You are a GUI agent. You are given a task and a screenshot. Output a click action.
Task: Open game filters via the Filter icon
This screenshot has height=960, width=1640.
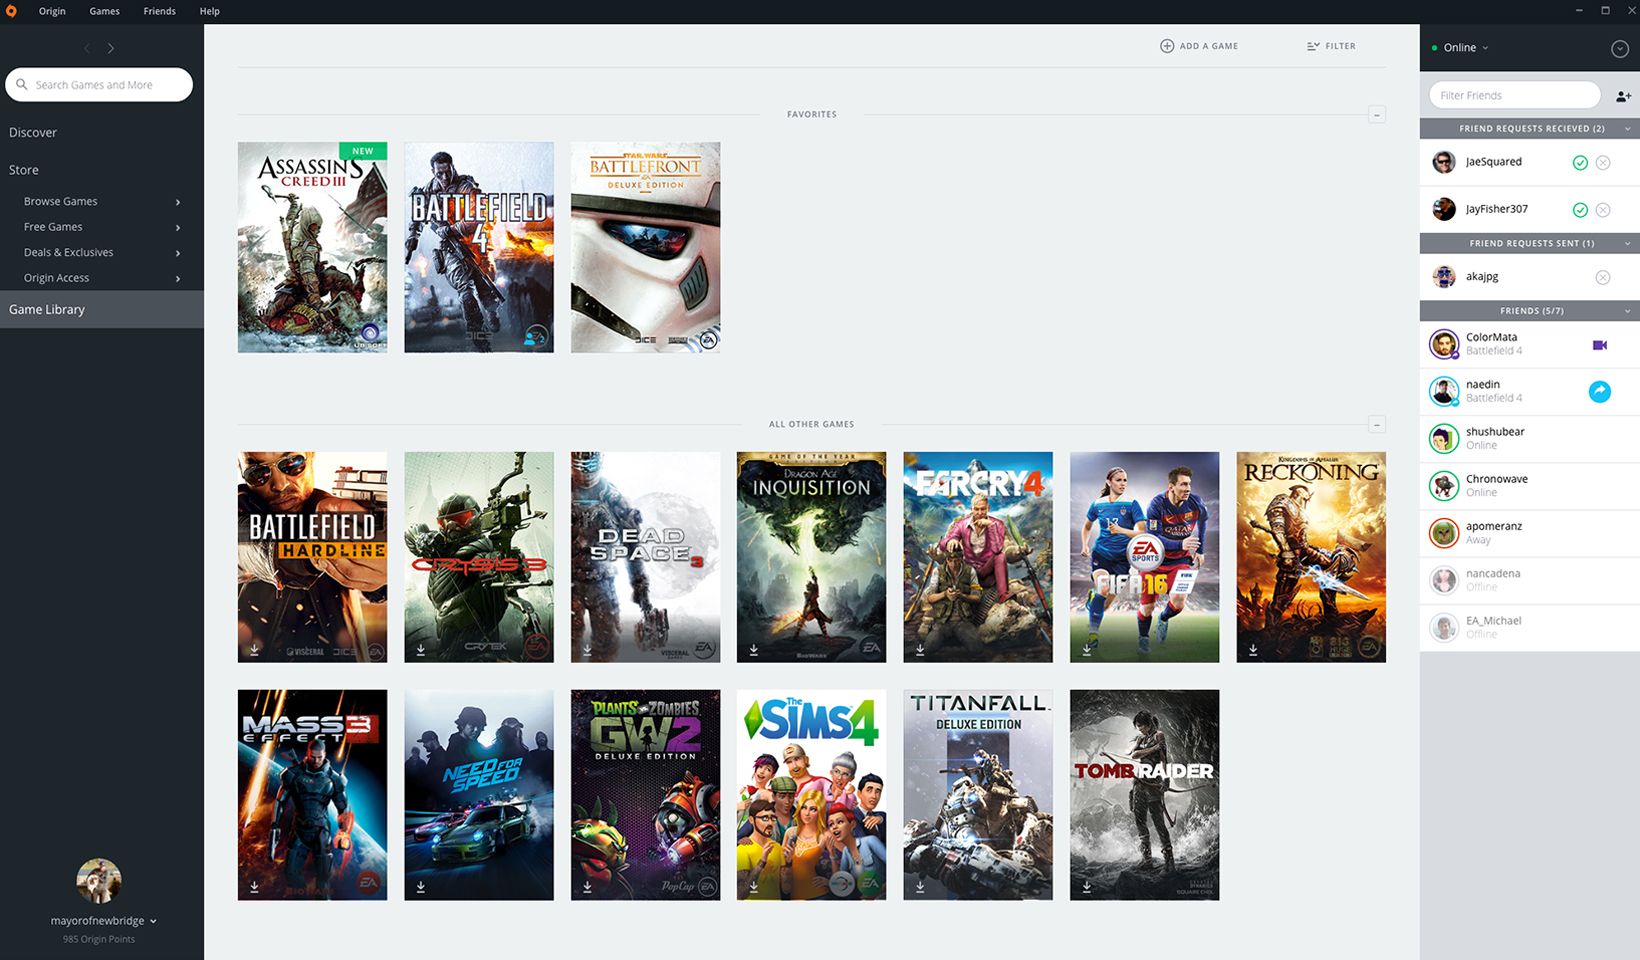1313,45
